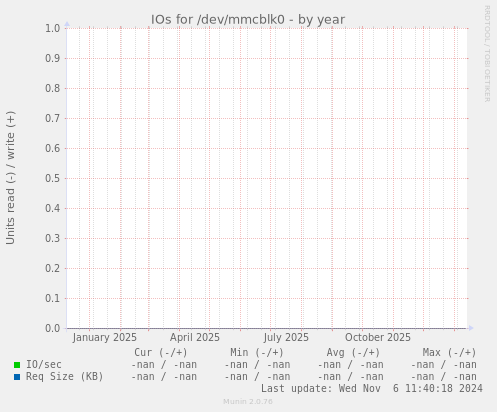Viewport: 497px width, 412px height.
Task: Click the IO/sec Max '-nan / -nan' value
Action: click(x=443, y=365)
